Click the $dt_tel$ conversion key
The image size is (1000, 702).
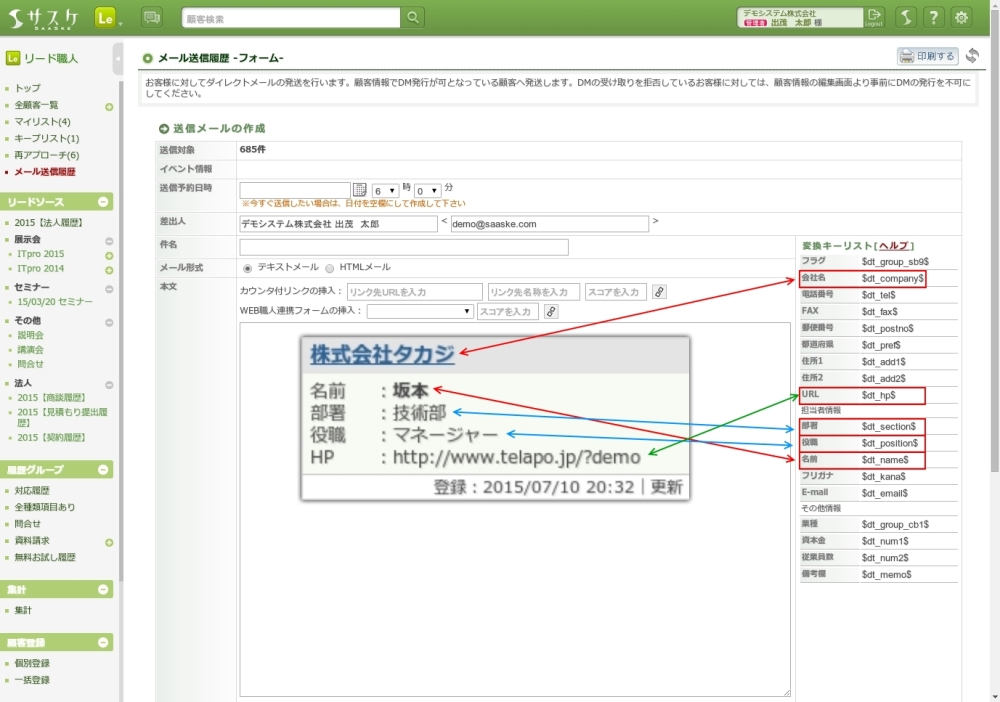coord(878,295)
